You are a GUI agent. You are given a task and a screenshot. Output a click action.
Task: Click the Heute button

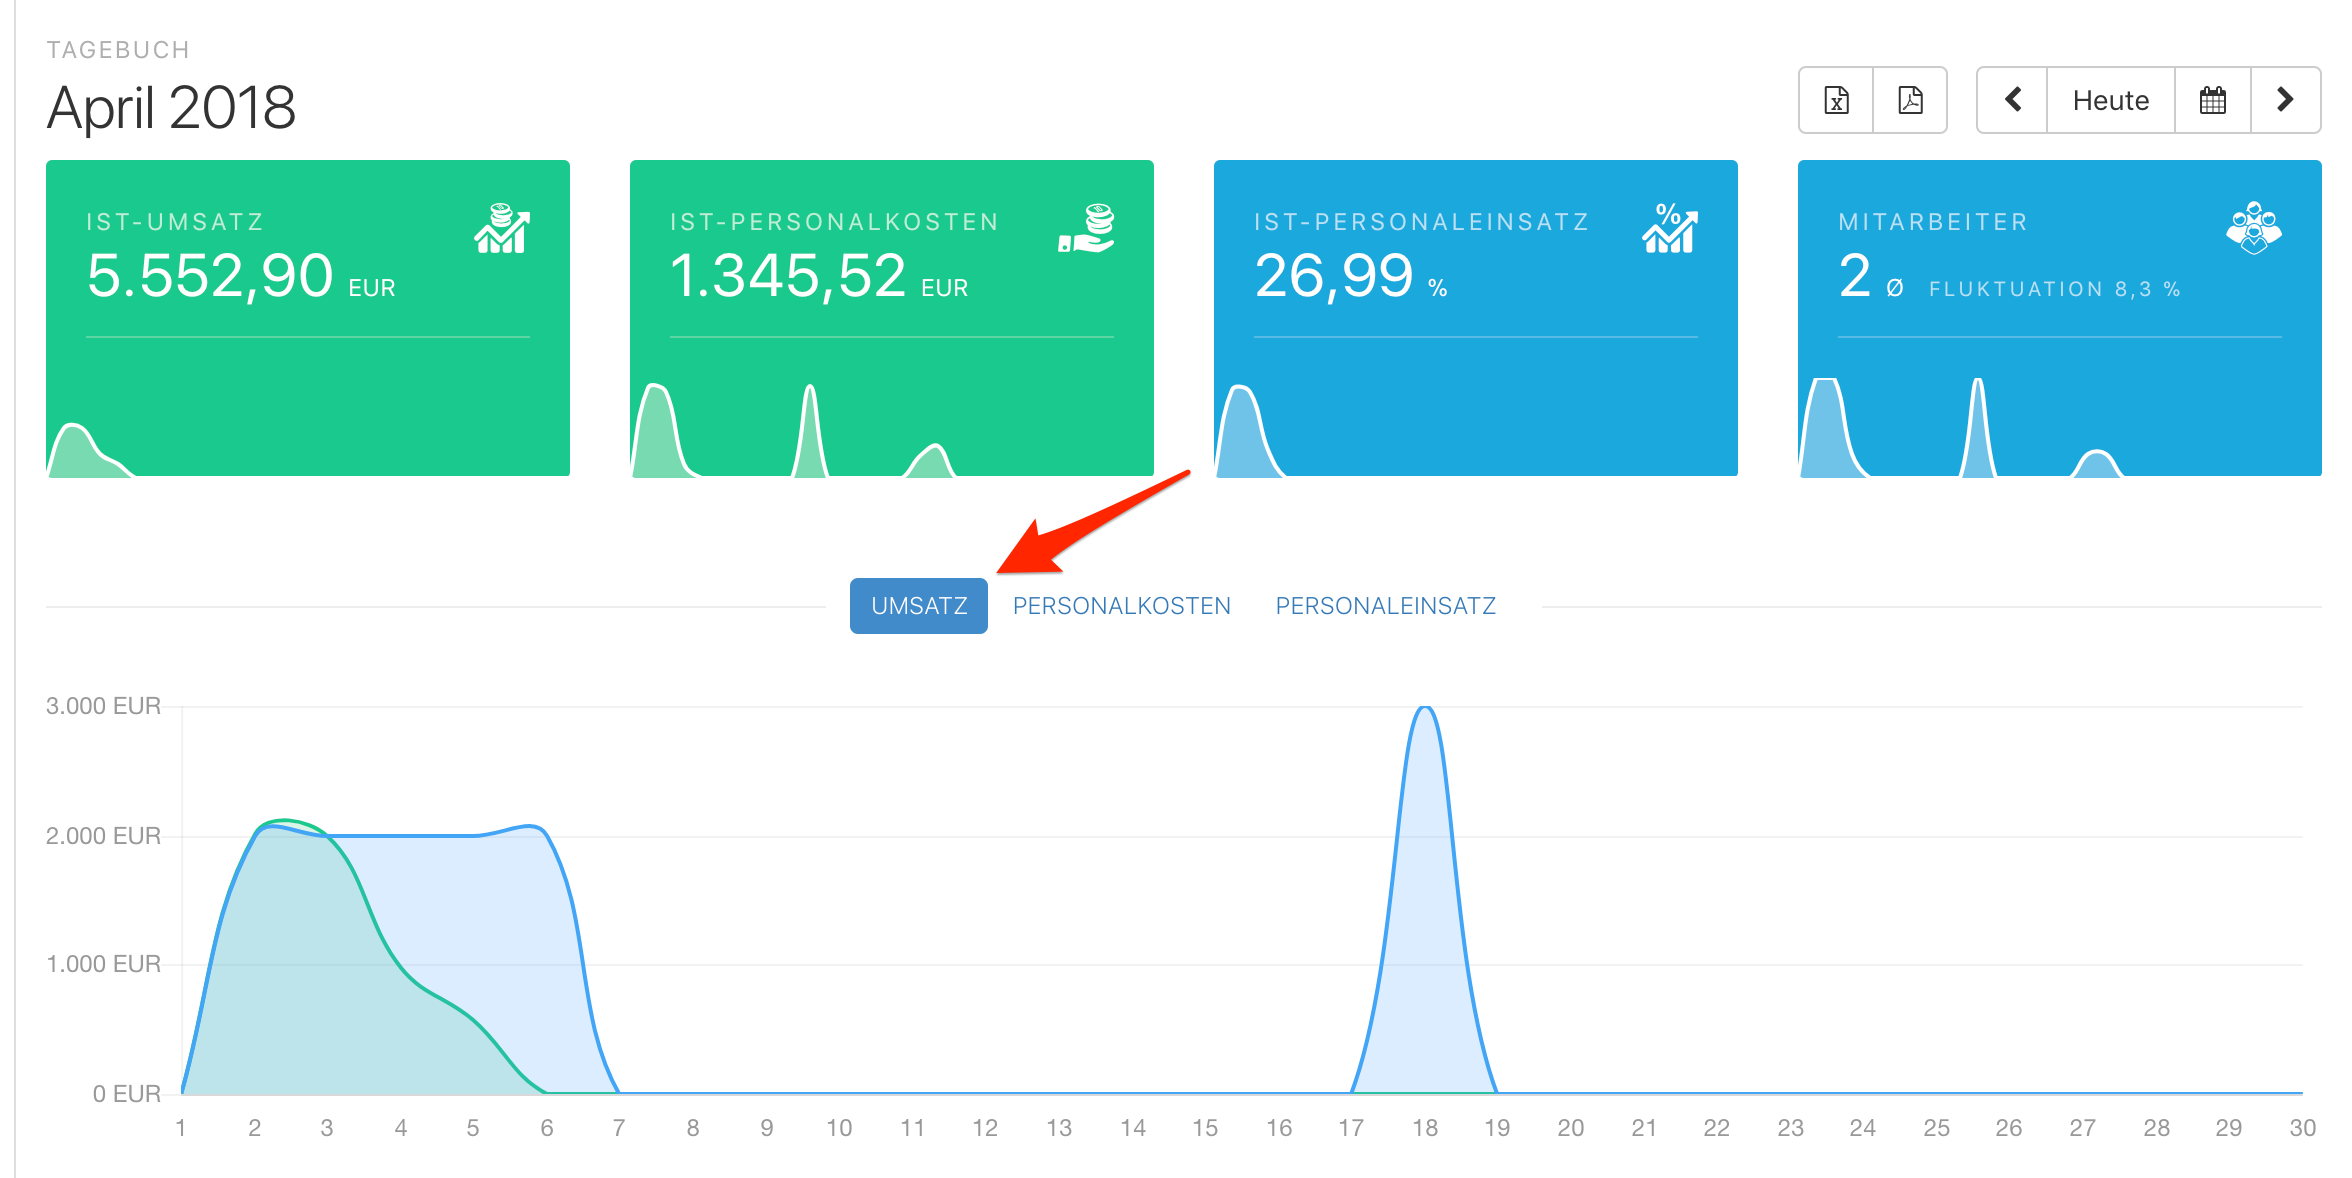click(x=2111, y=100)
